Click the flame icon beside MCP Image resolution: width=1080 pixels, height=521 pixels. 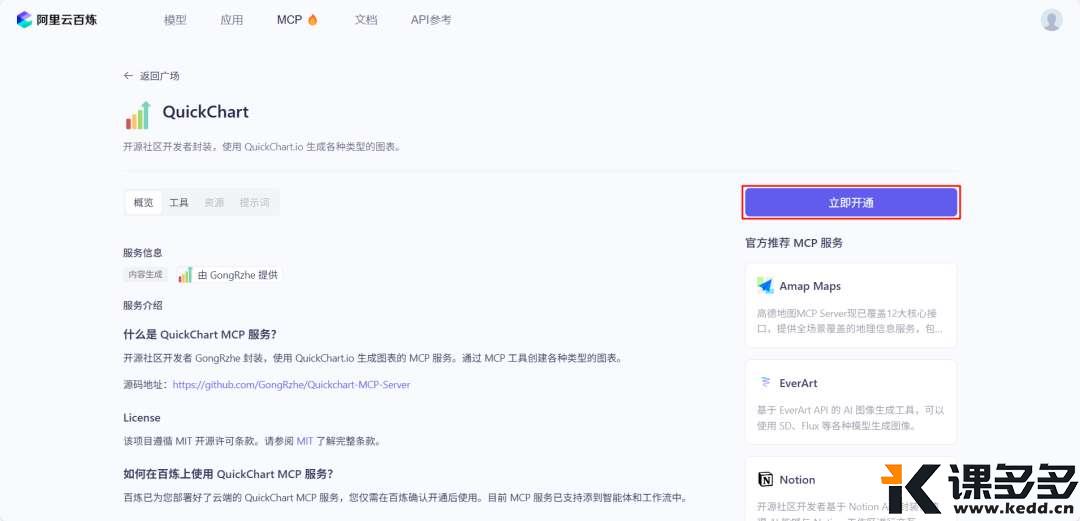pyautogui.click(x=313, y=20)
